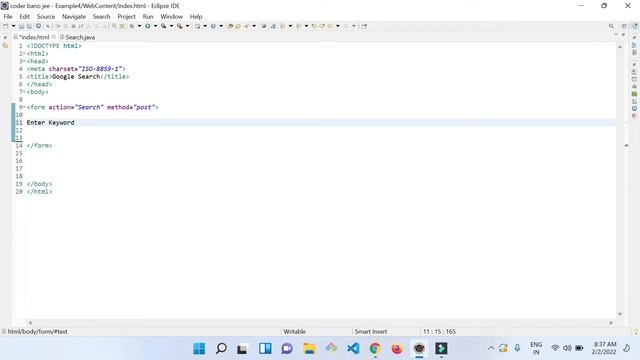Click the horizontal scrollbar right arrow
The width and height of the screenshot is (640, 360).
click(x=611, y=323)
